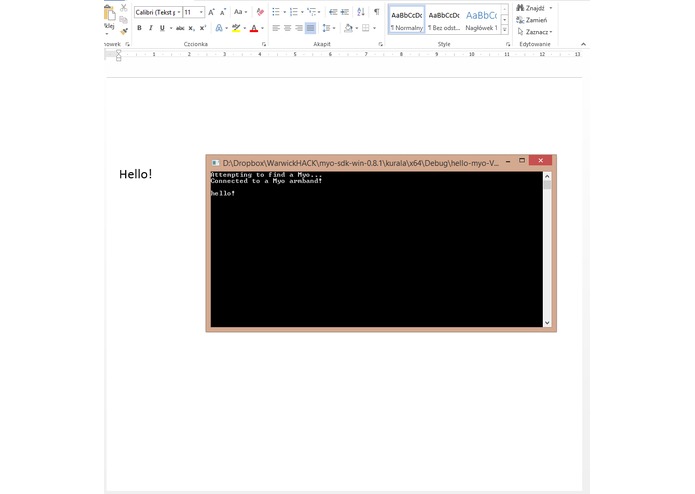Click the Cut scissors icon
The image size is (695, 494).
pos(124,8)
